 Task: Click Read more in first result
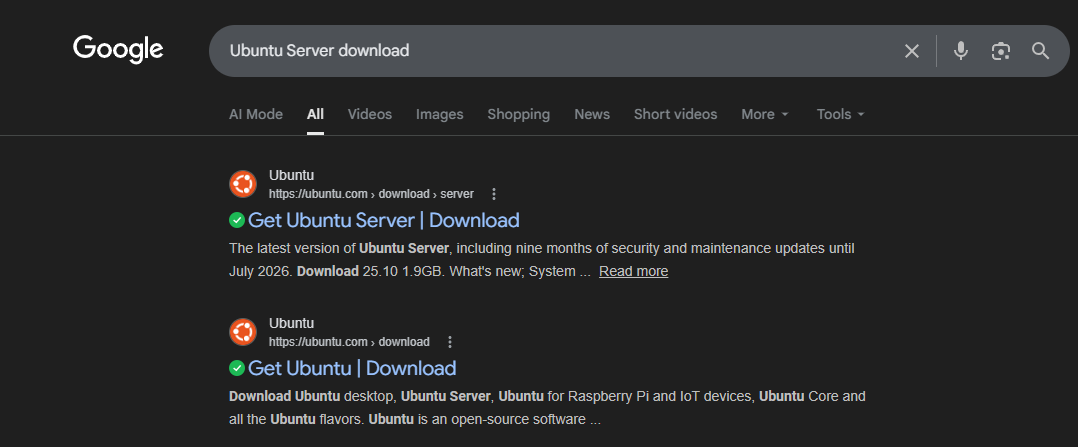pos(633,272)
